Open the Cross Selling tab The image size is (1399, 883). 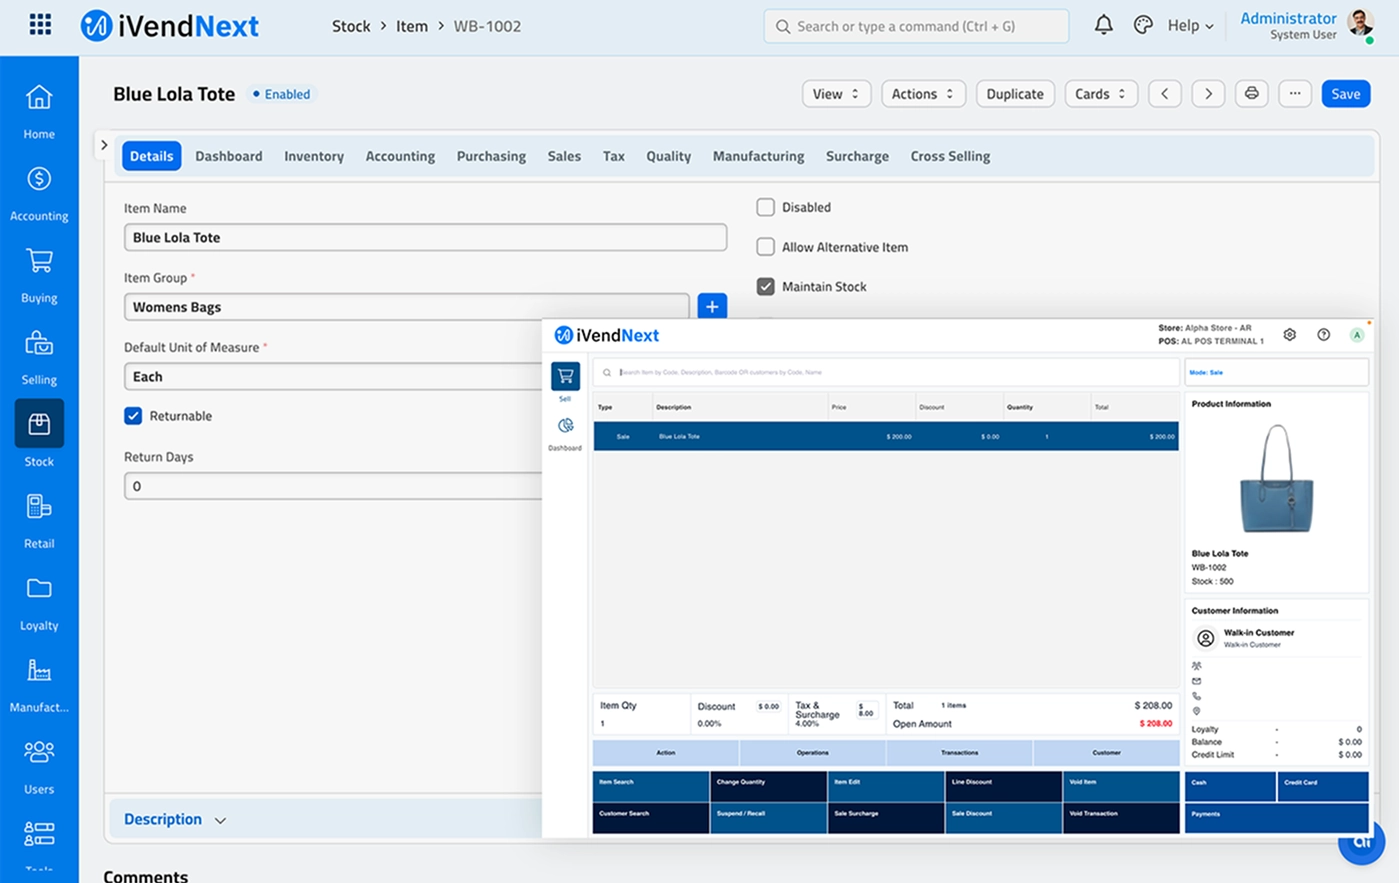tap(949, 156)
